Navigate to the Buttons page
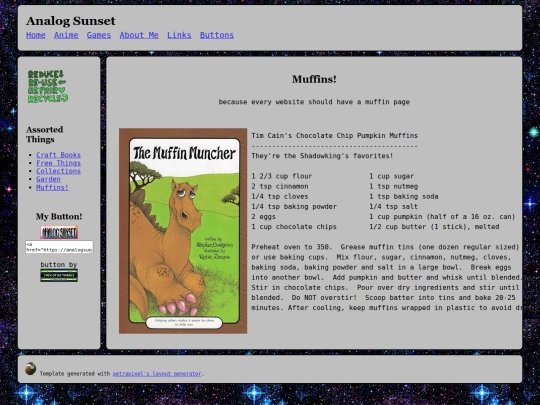Screen dimensions: 540x405 (x=217, y=35)
